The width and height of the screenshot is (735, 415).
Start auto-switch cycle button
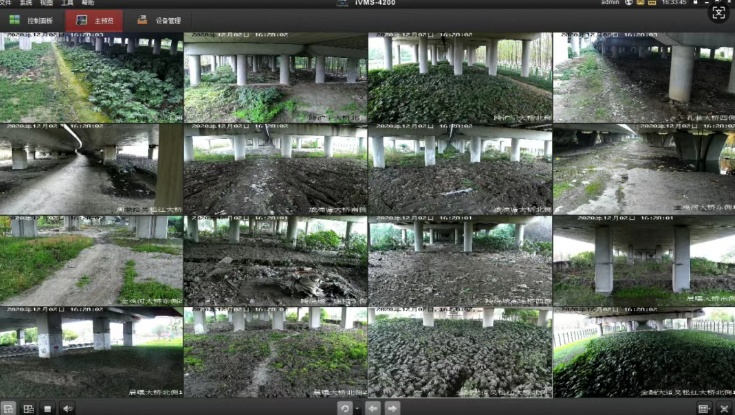point(343,408)
